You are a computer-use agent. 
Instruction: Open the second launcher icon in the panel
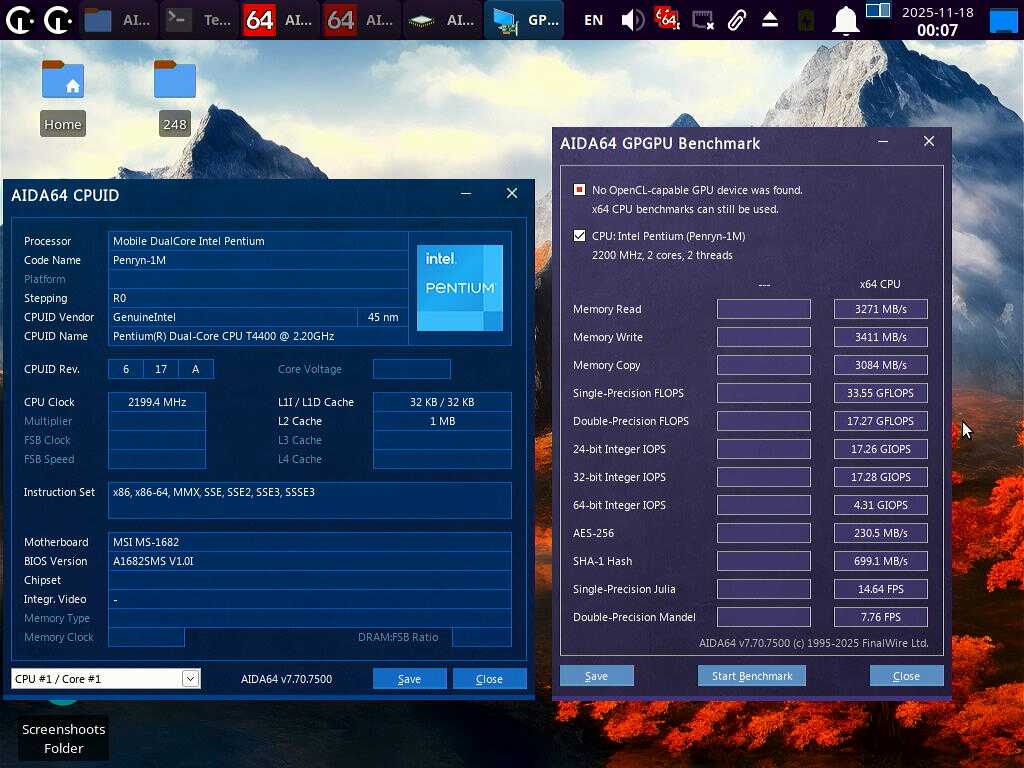tap(58, 20)
